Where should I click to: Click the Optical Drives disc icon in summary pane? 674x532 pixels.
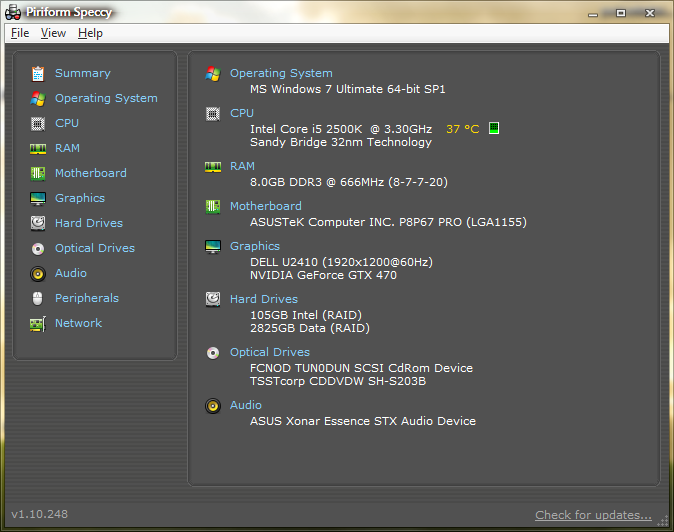[213, 353]
